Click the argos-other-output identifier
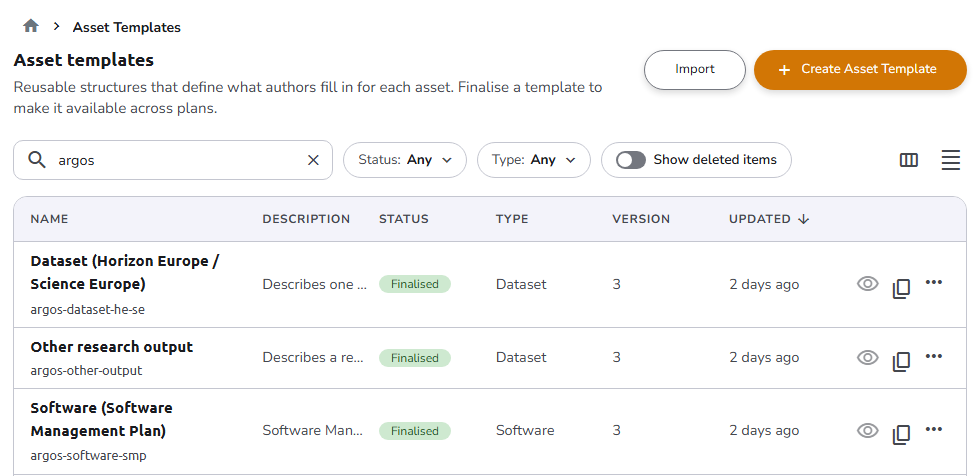The width and height of the screenshot is (980, 476). click(x=86, y=370)
